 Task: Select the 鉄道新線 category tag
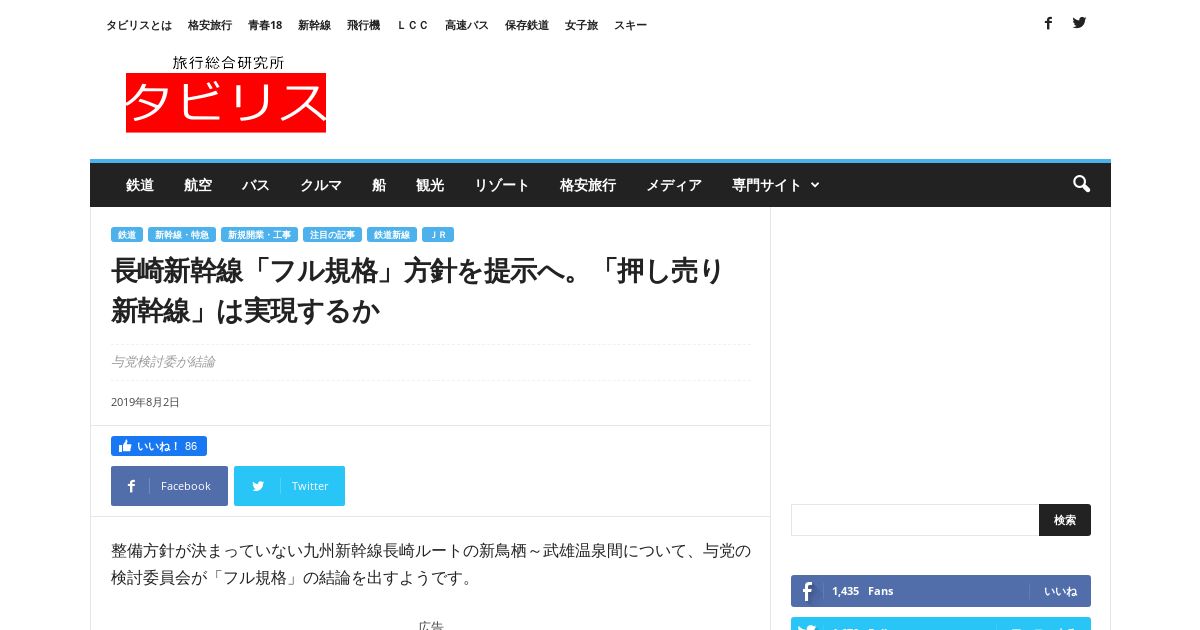[392, 235]
